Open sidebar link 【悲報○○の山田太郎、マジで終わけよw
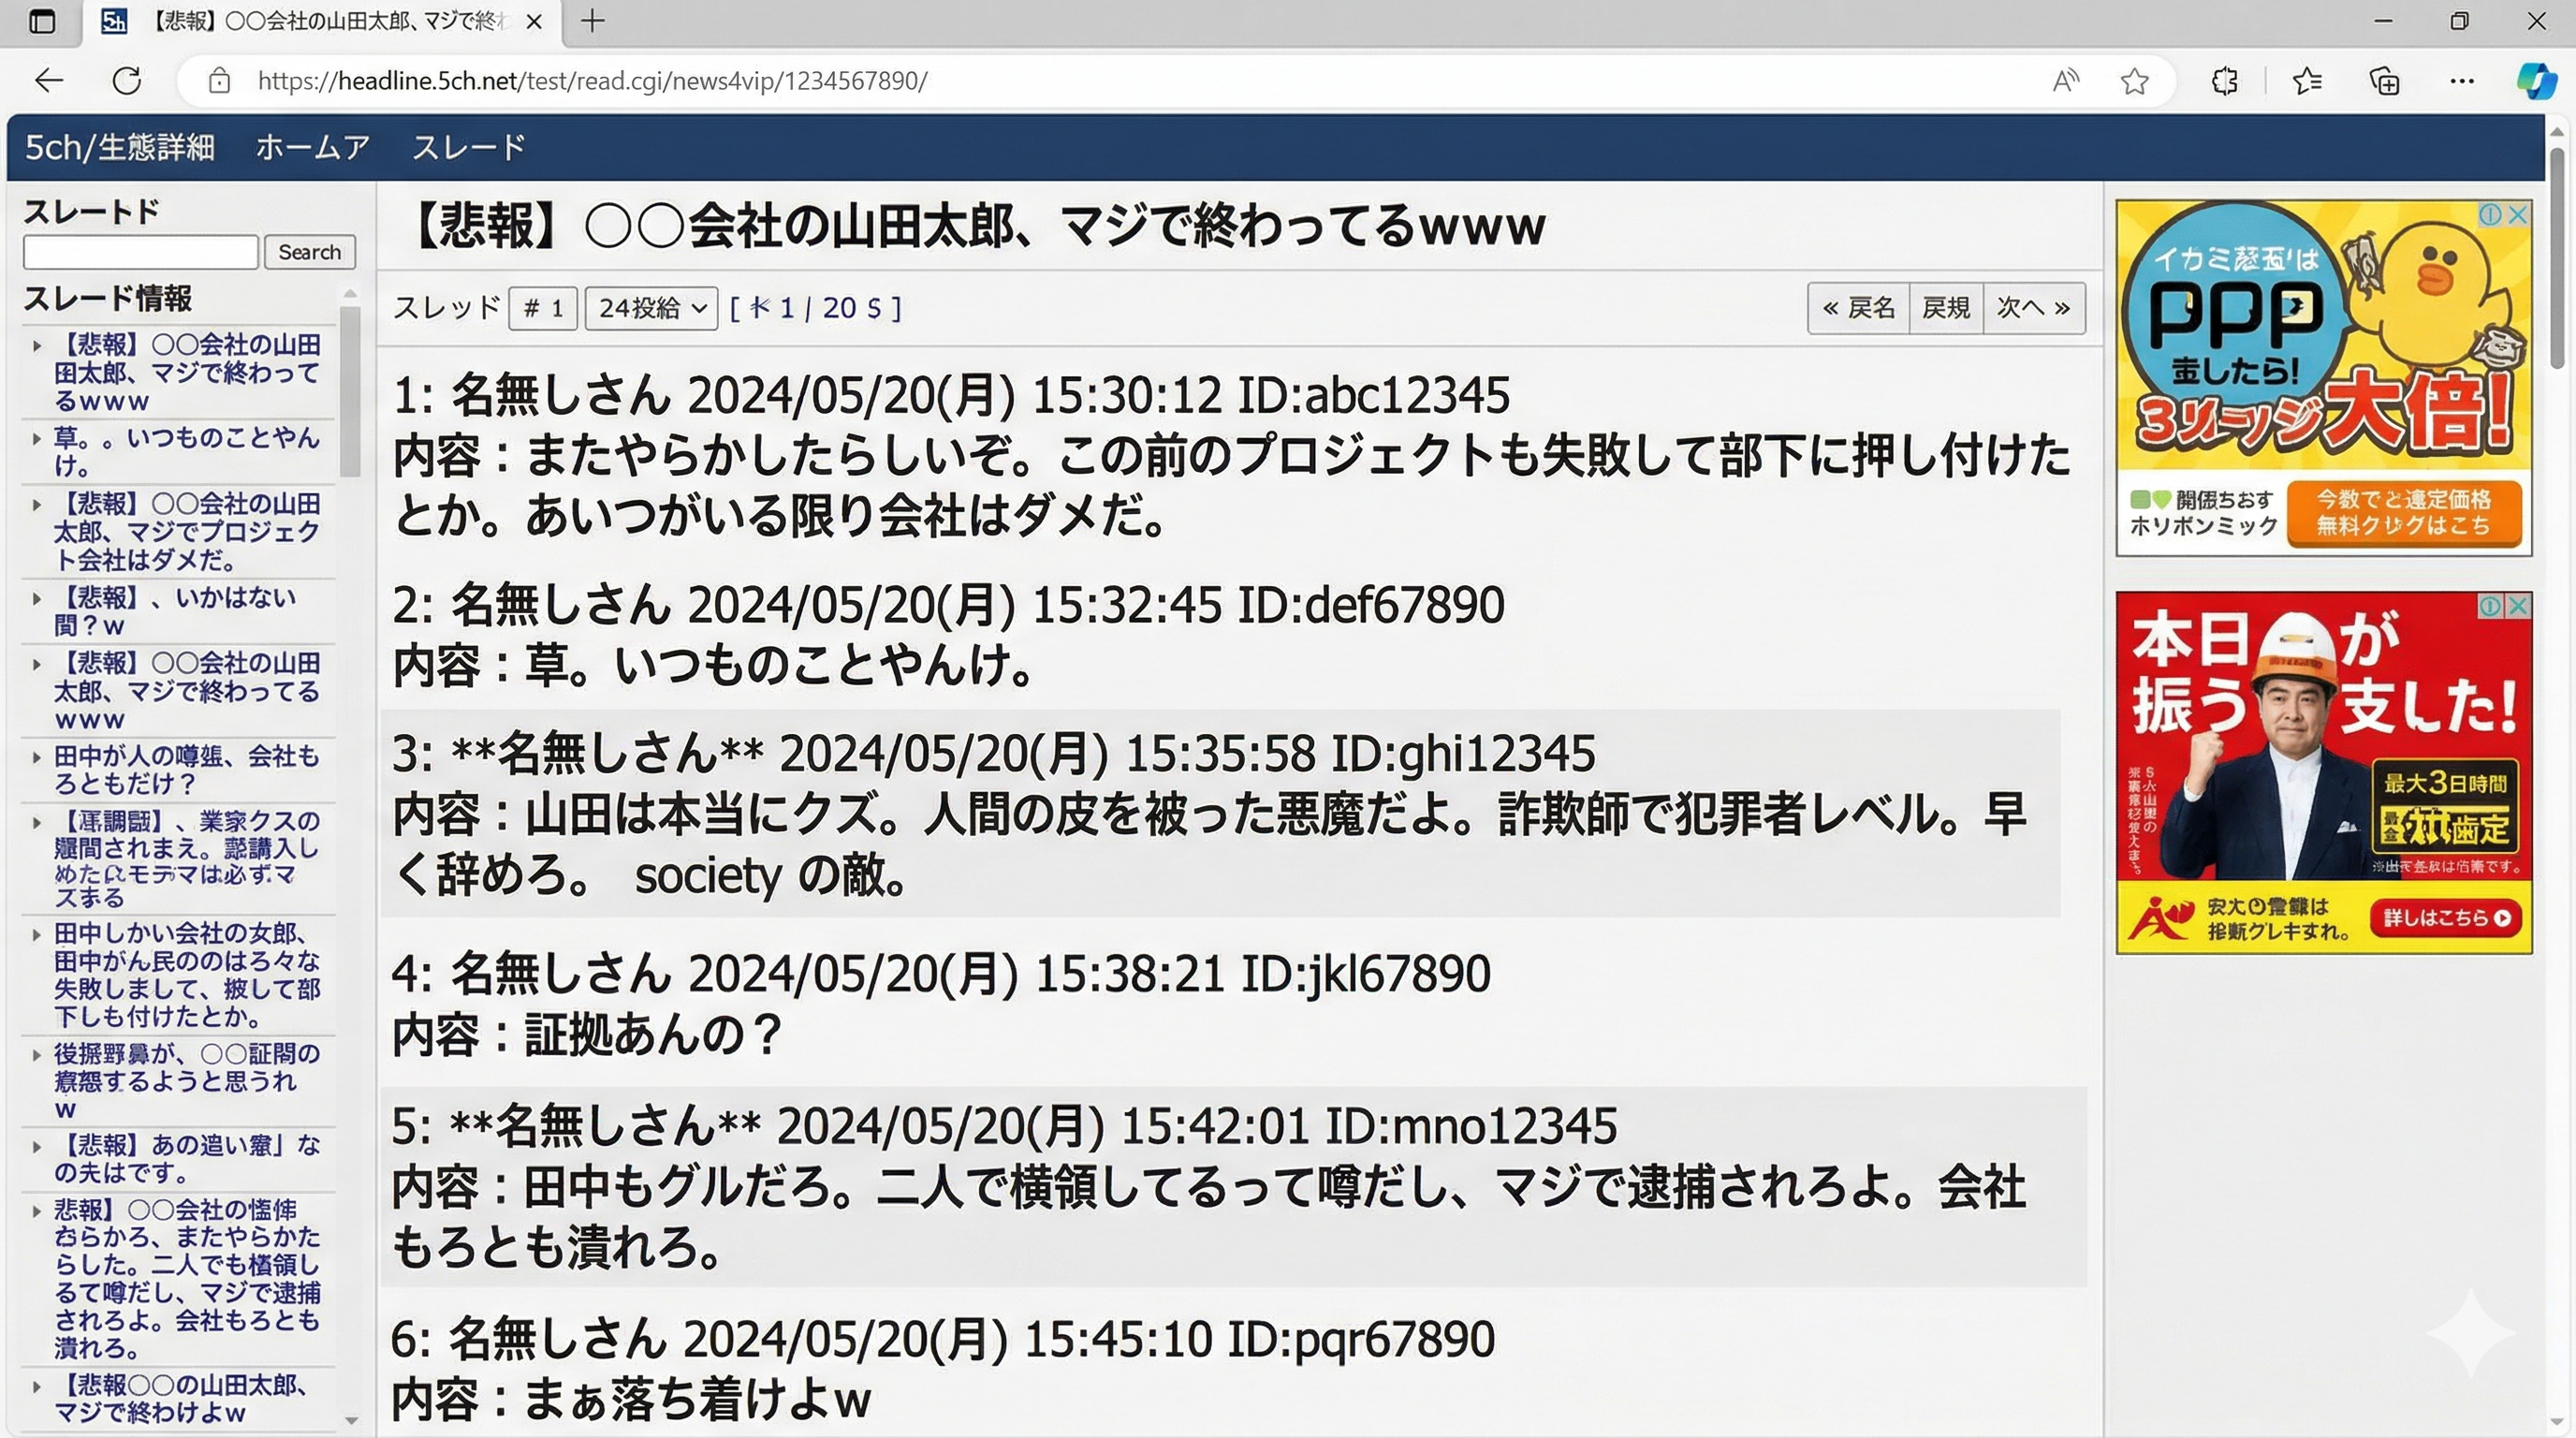This screenshot has width=2576, height=1438. click(x=180, y=1399)
